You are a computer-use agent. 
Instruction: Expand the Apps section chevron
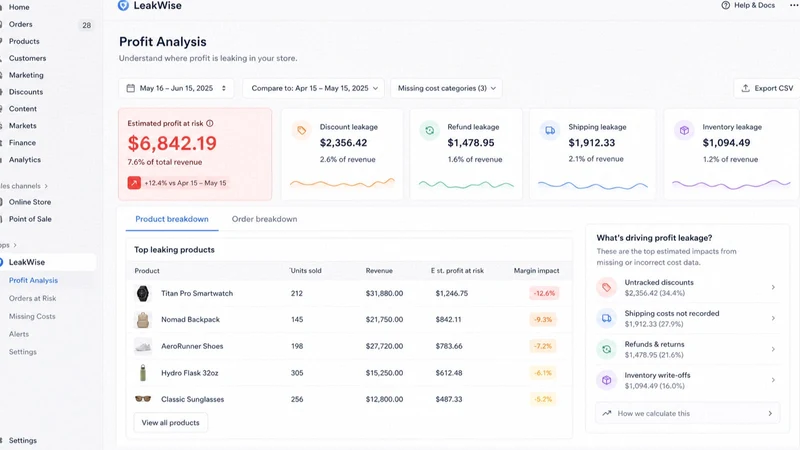[15, 245]
